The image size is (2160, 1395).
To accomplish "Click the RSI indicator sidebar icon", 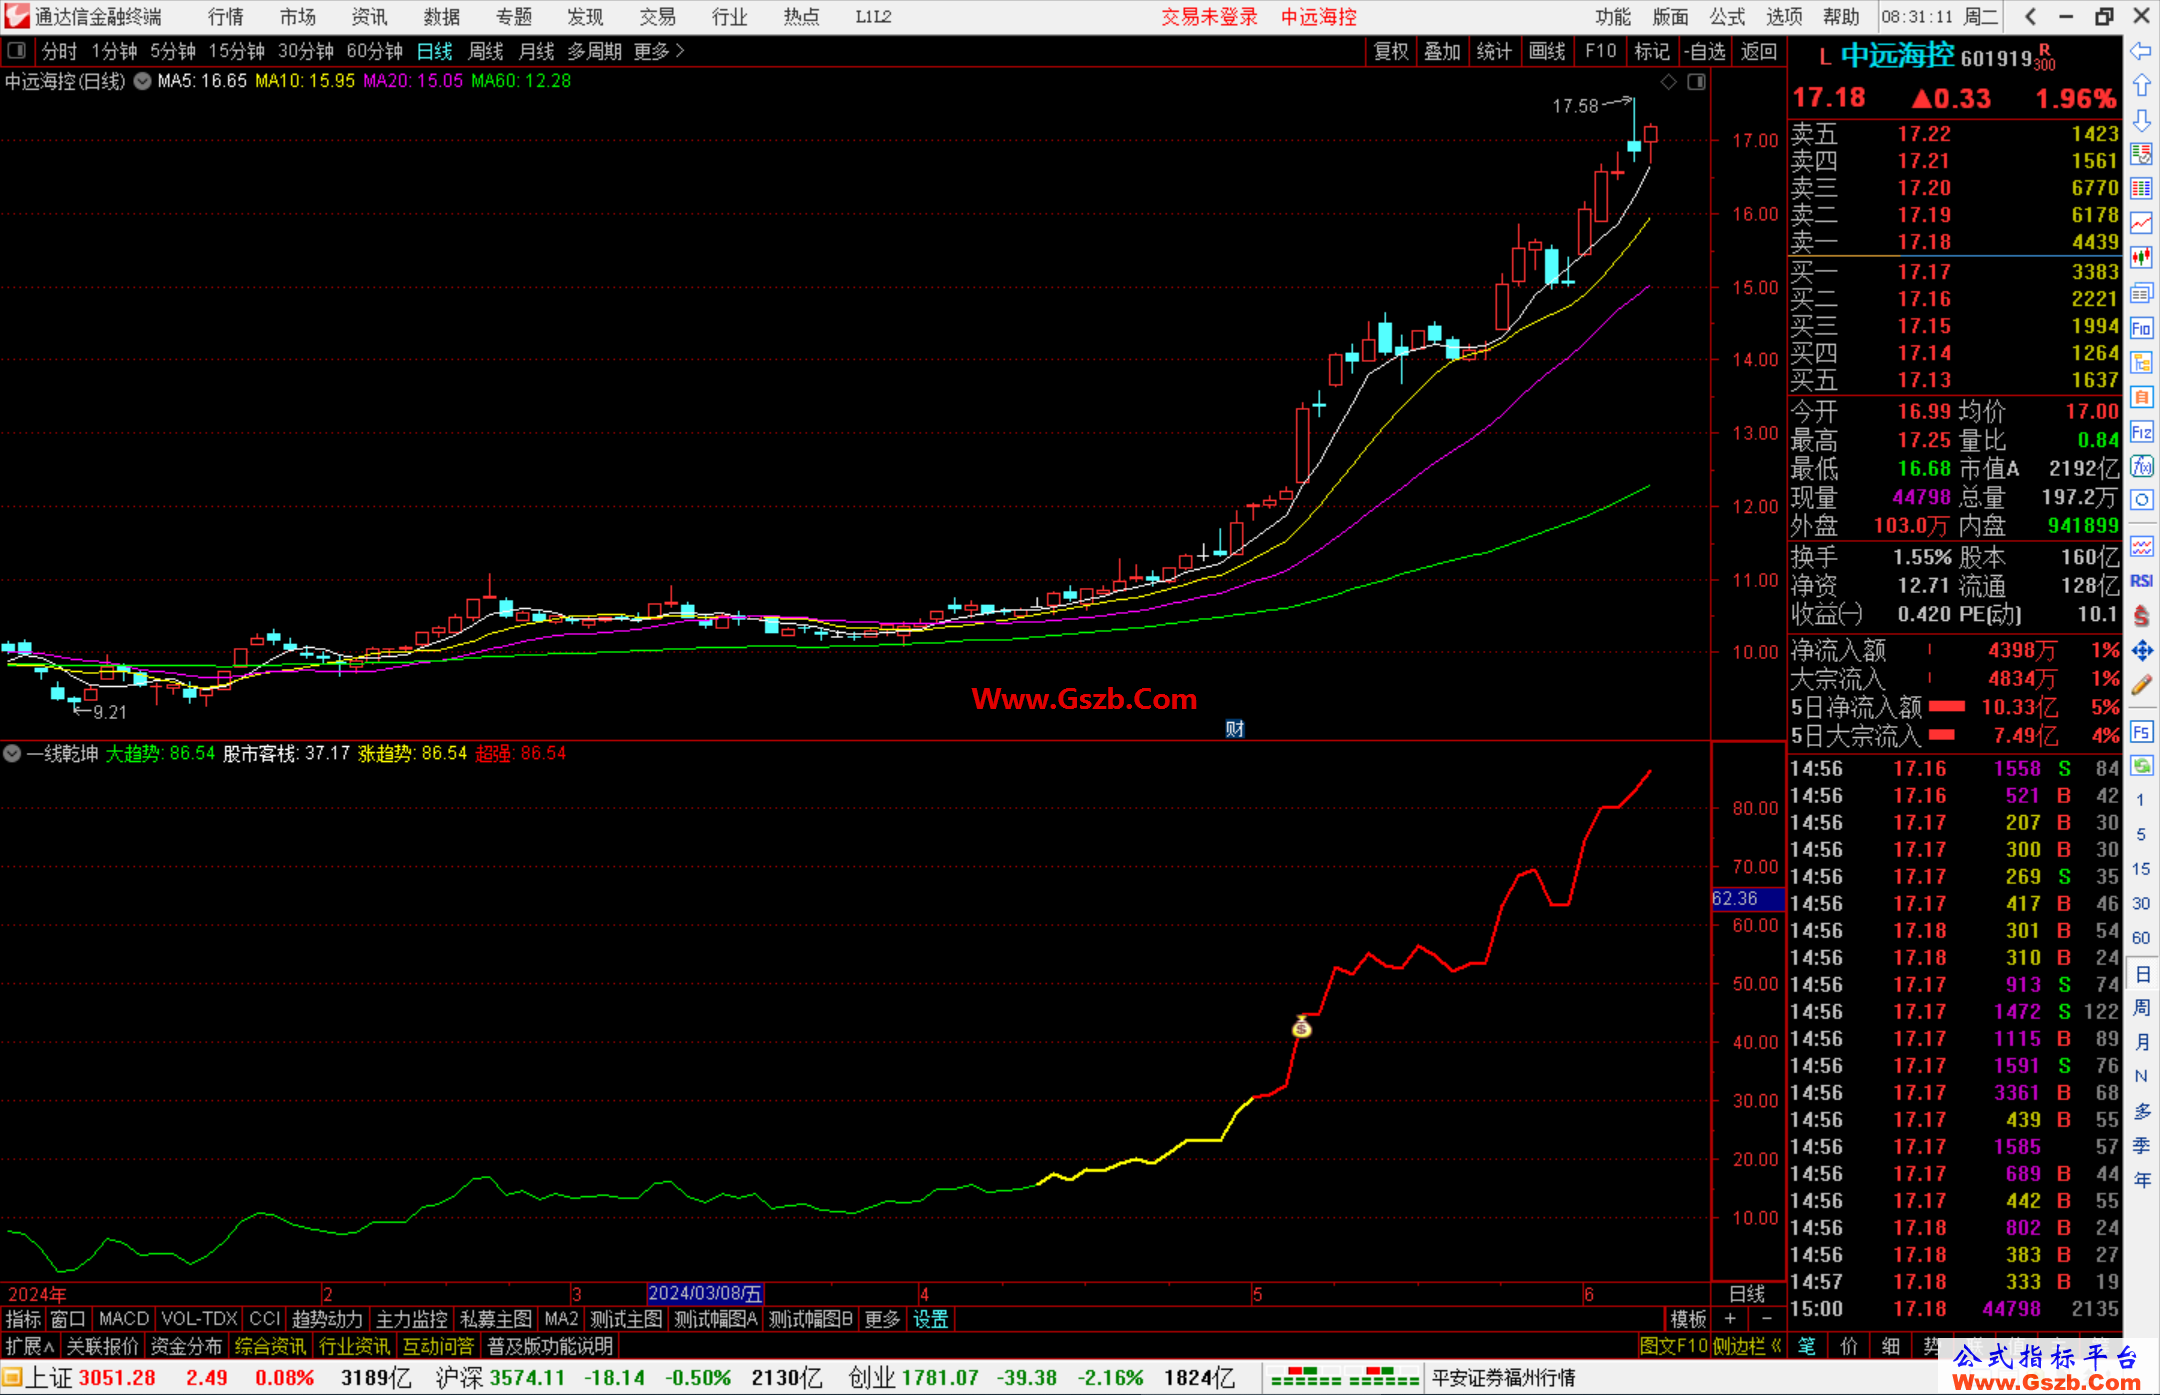I will [2141, 581].
